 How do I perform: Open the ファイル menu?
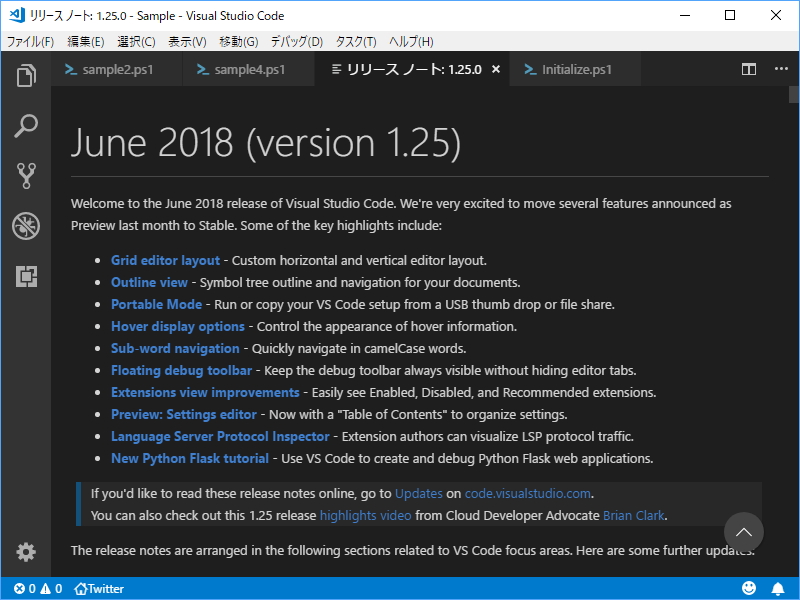point(31,41)
